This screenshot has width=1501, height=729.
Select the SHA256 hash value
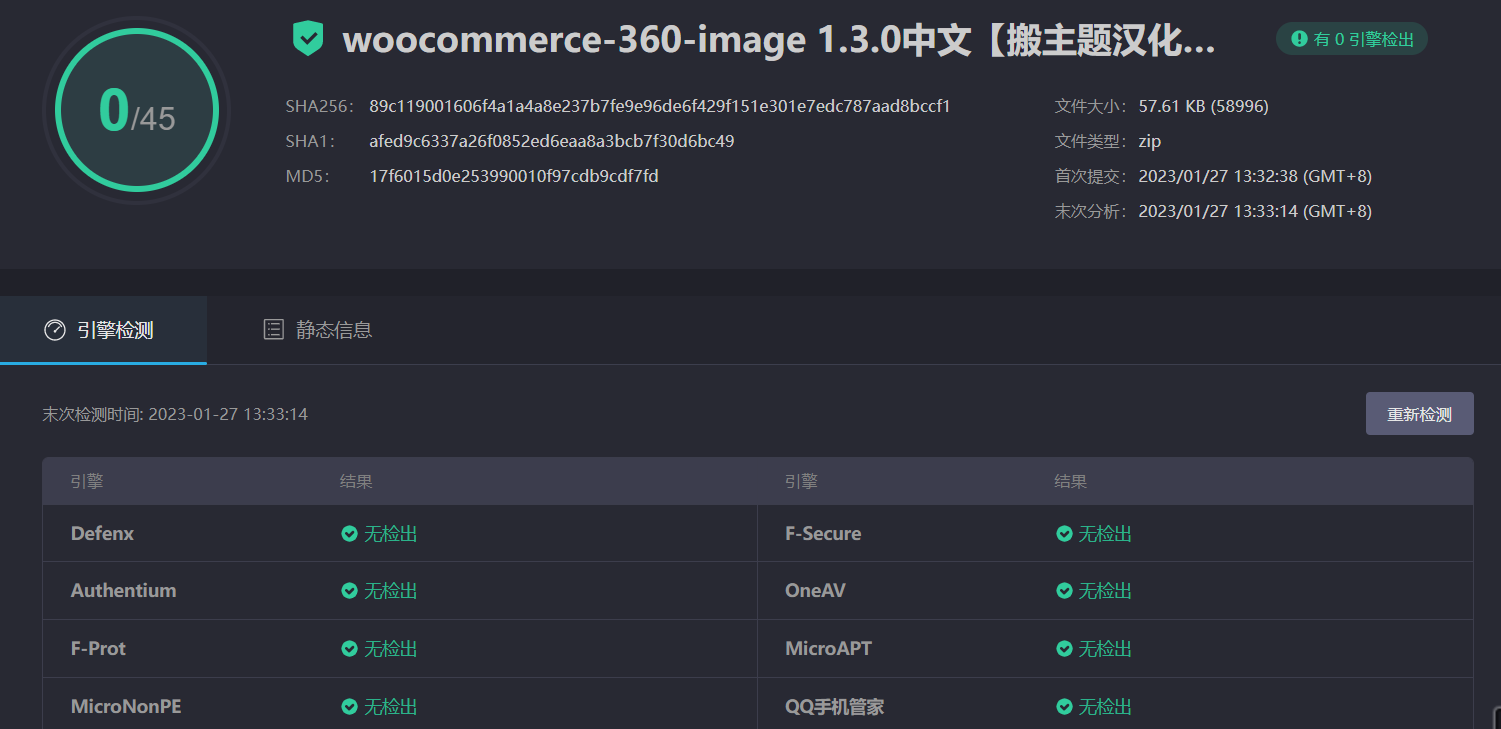click(x=660, y=106)
